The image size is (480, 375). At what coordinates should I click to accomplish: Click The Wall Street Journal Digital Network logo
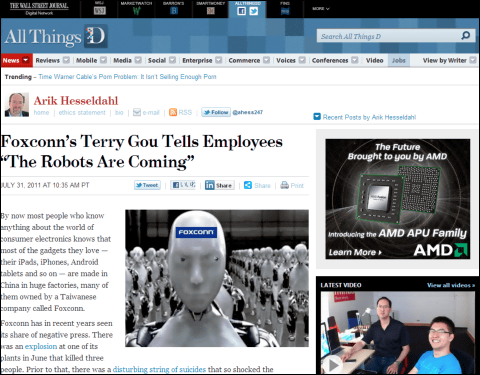39,9
